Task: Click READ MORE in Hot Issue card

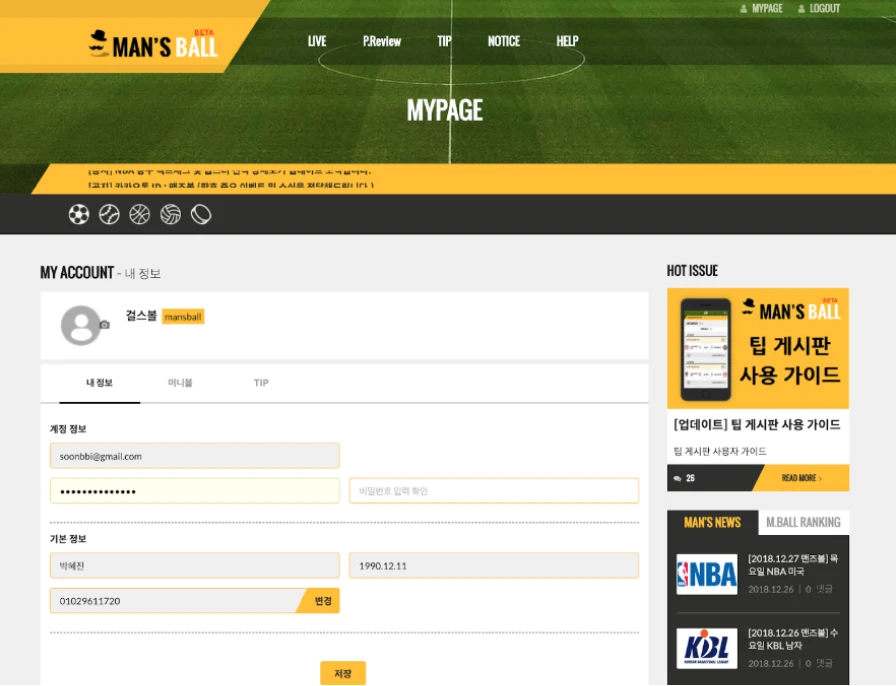Action: click(x=802, y=478)
